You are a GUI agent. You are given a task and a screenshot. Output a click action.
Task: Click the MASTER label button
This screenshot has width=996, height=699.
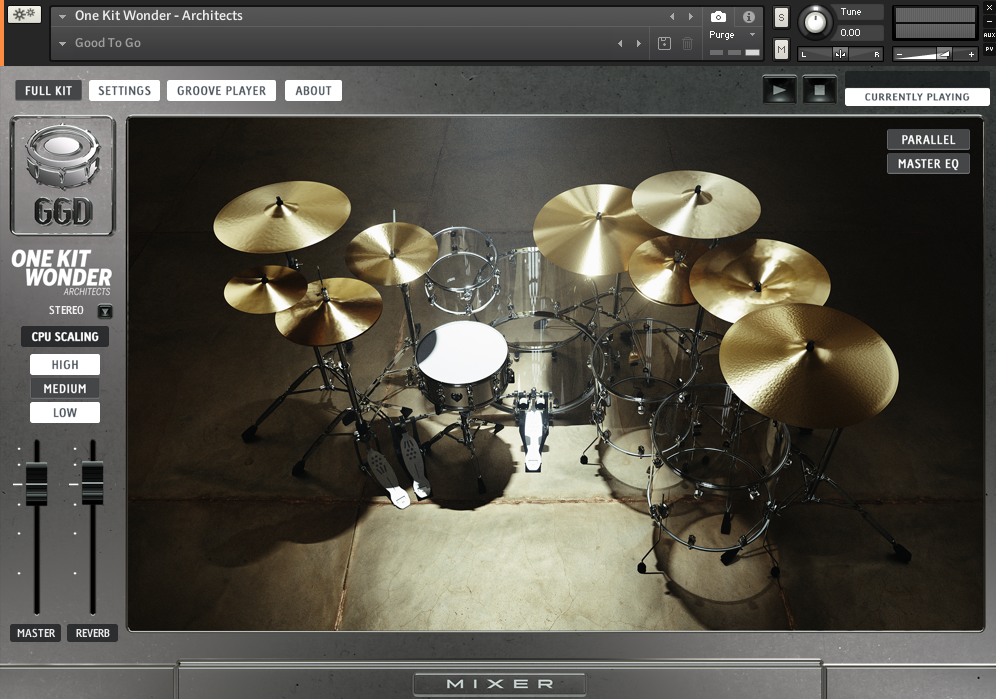pyautogui.click(x=36, y=633)
